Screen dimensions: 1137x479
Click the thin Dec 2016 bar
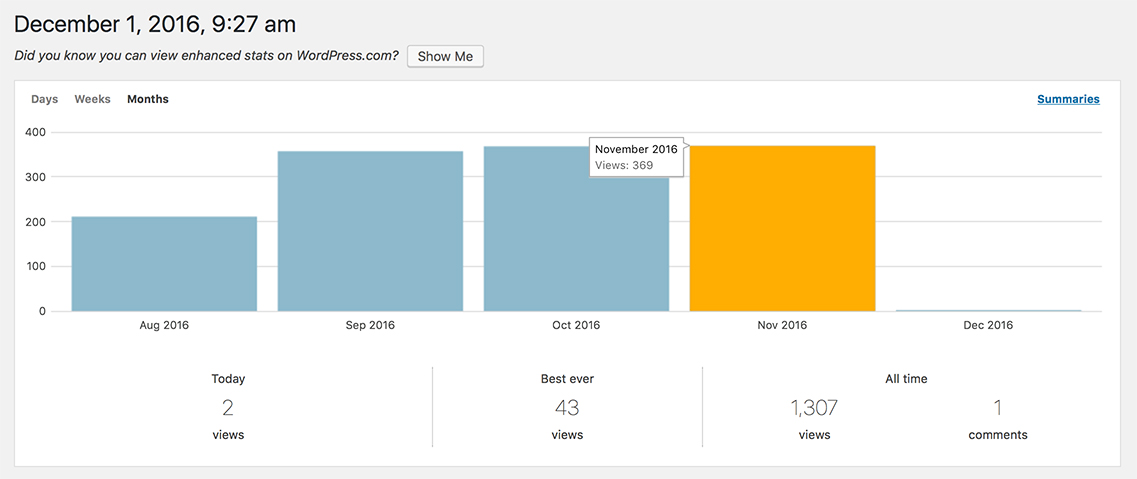point(988,310)
